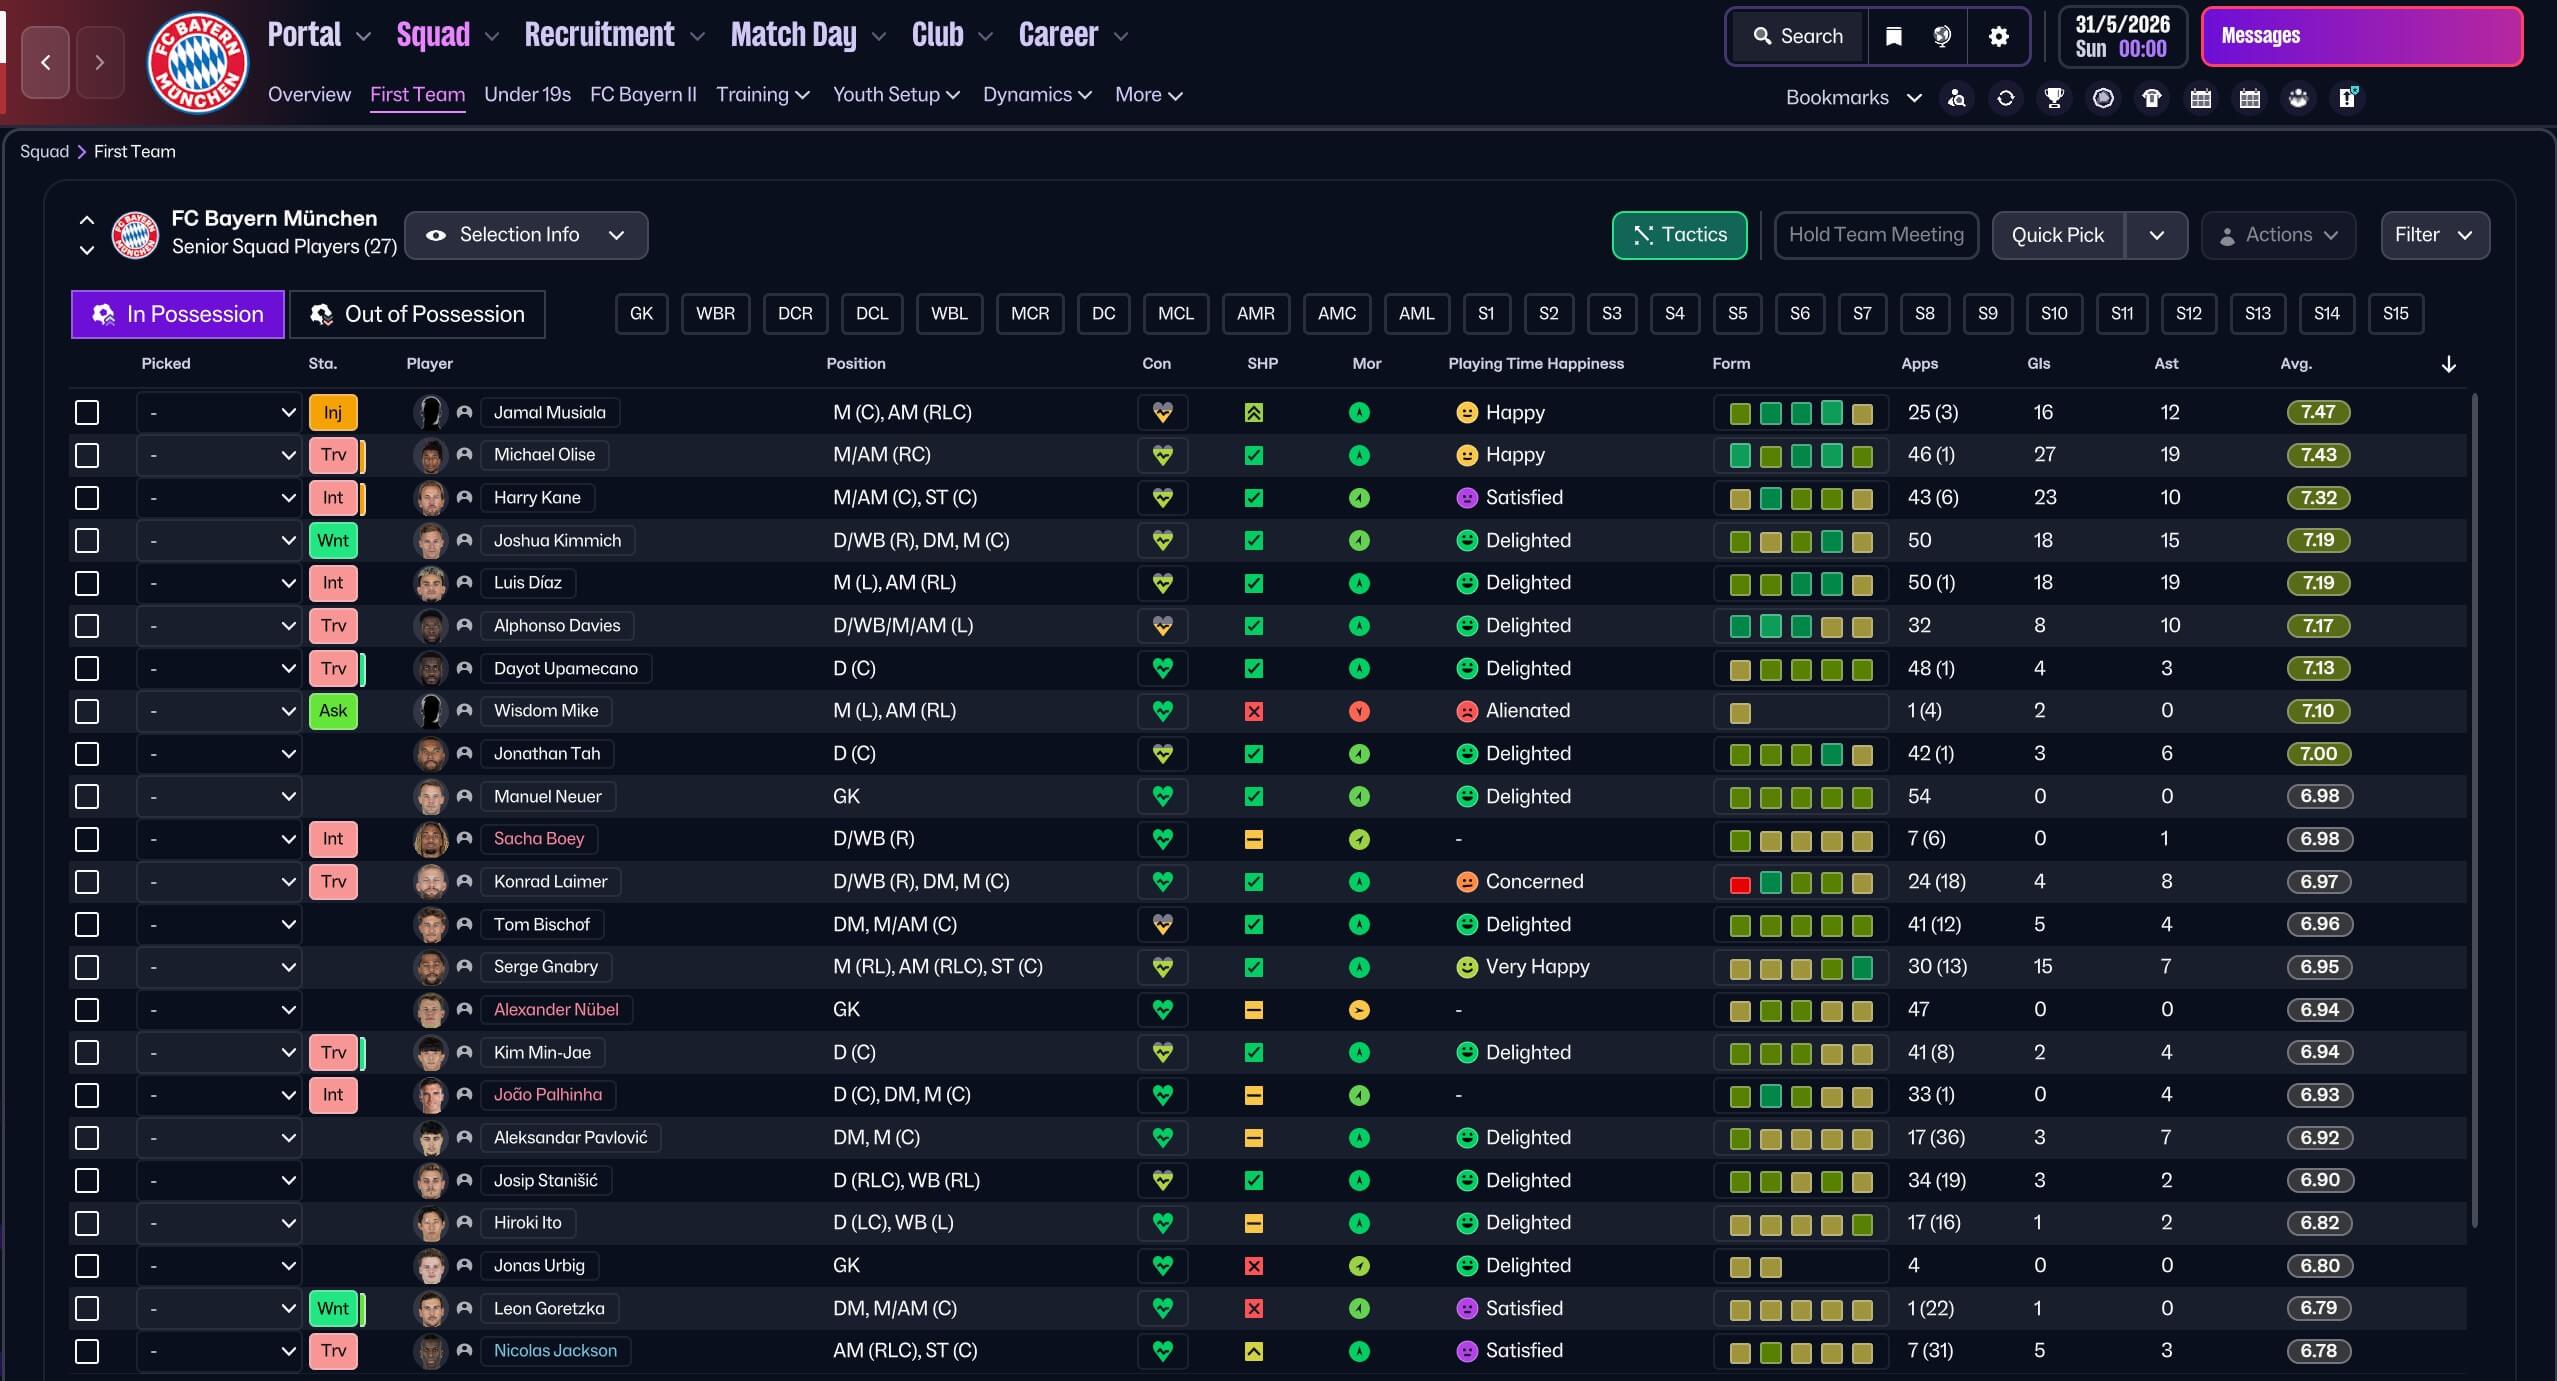Tick the checkbox for Jamal Musiala

pos(87,412)
